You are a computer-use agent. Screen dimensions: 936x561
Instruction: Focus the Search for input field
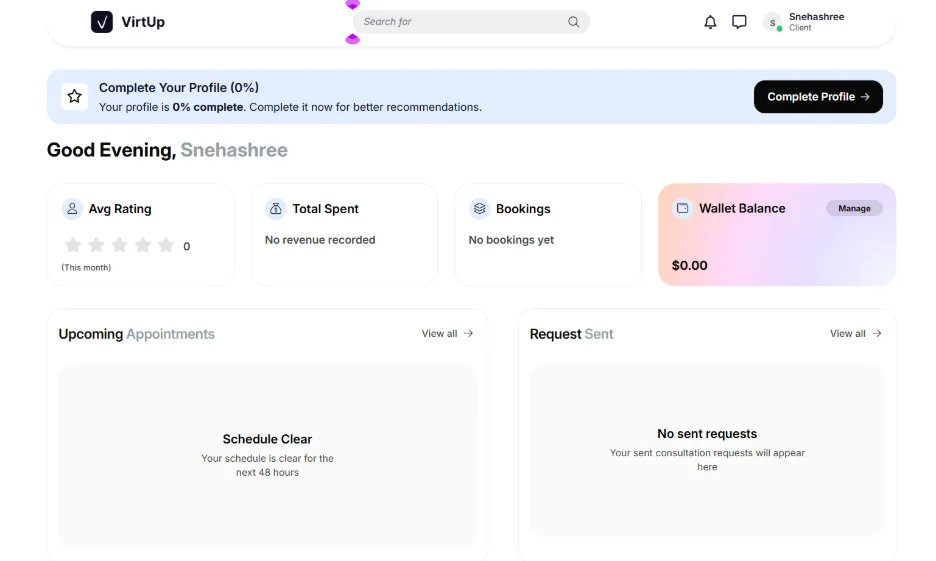tap(471, 21)
